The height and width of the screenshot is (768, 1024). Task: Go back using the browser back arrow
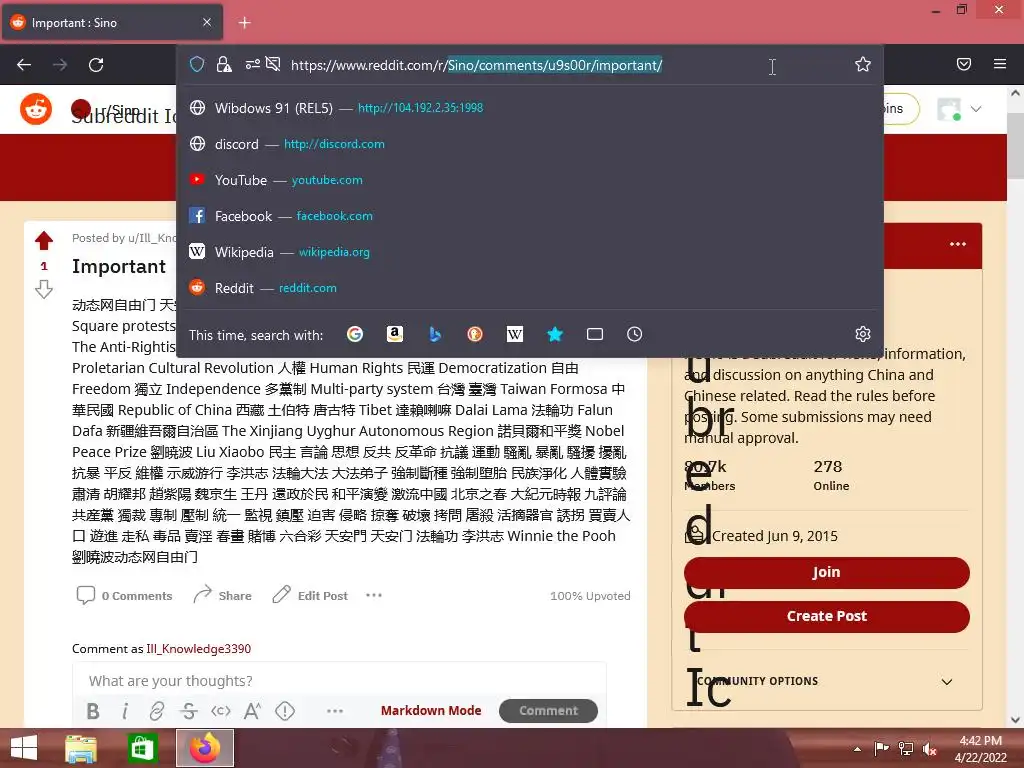(24, 65)
